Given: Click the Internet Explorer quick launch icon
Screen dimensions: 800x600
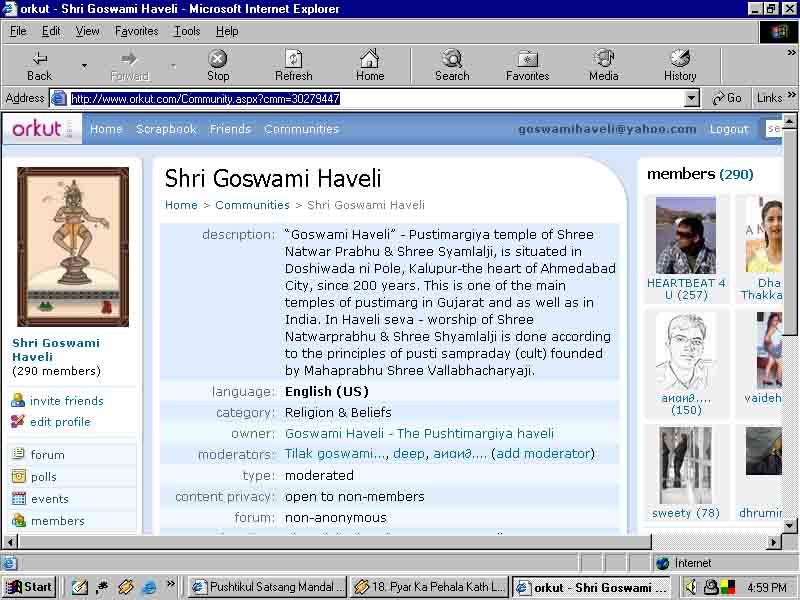Looking at the screenshot, I should [149, 587].
